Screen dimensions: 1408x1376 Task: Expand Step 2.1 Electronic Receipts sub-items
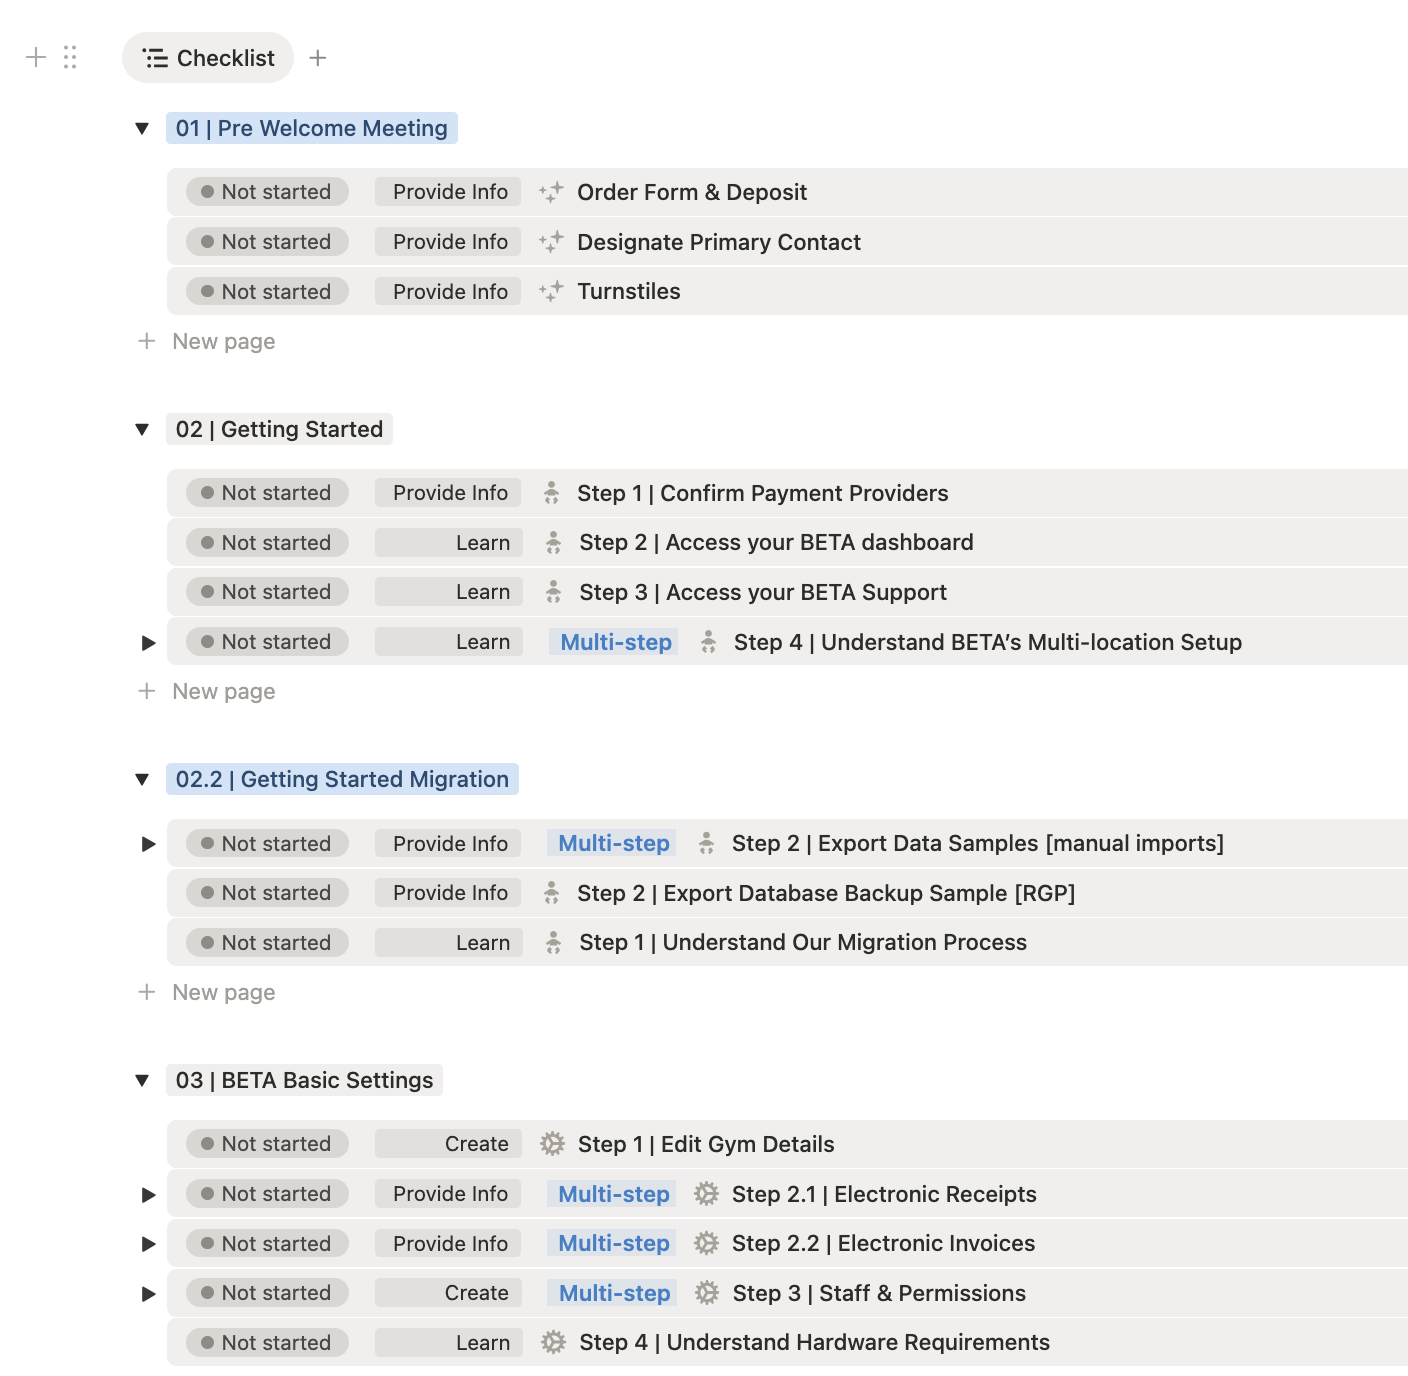pos(149,1195)
